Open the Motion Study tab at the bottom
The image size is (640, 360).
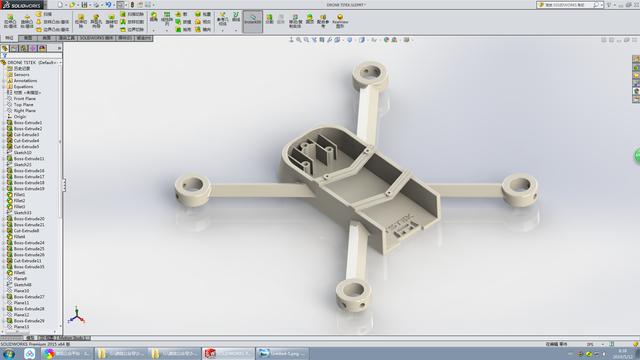point(74,338)
